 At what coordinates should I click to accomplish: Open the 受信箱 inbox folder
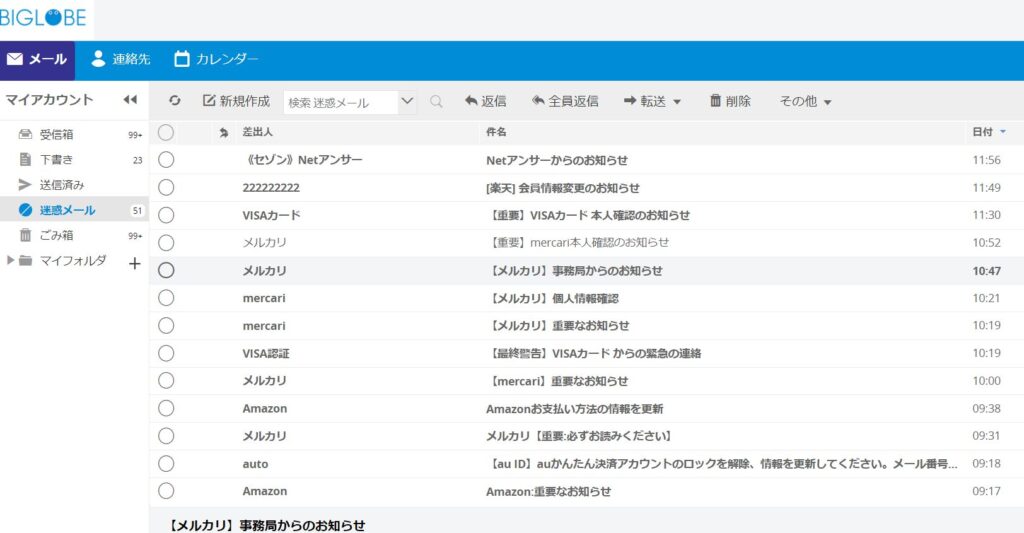click(56, 135)
